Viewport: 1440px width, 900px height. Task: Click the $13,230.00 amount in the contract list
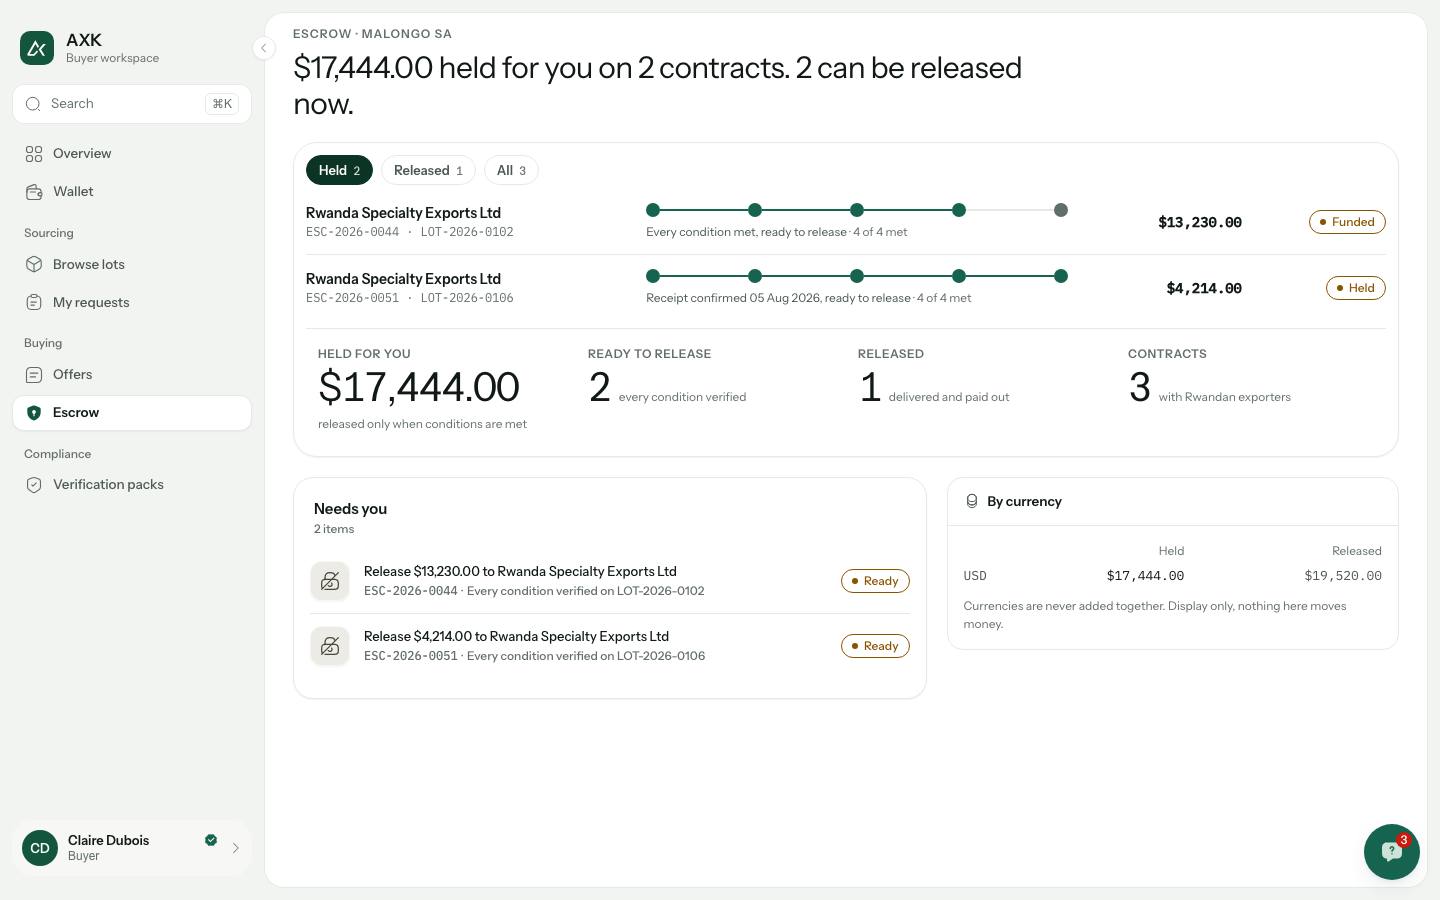tap(1200, 222)
